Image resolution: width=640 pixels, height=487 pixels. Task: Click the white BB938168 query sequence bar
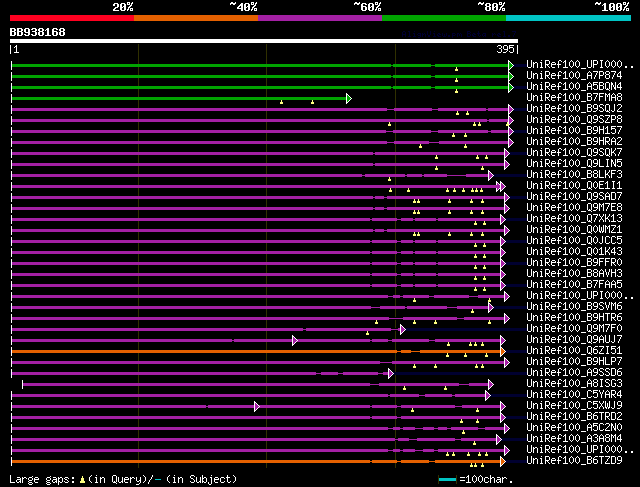[x=264, y=41]
